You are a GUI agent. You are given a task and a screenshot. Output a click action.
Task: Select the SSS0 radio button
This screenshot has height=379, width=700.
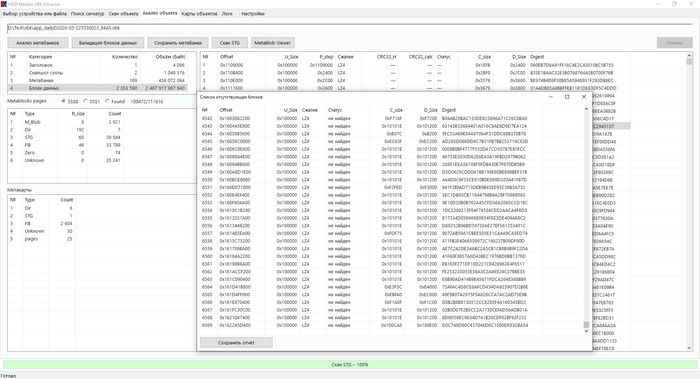(x=63, y=101)
